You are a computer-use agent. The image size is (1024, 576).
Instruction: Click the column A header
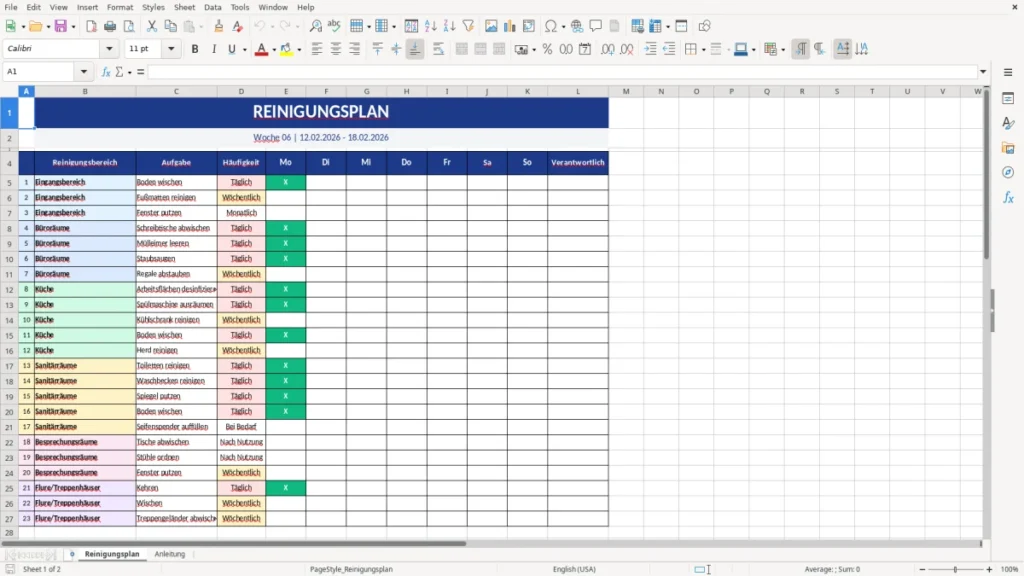(26, 91)
